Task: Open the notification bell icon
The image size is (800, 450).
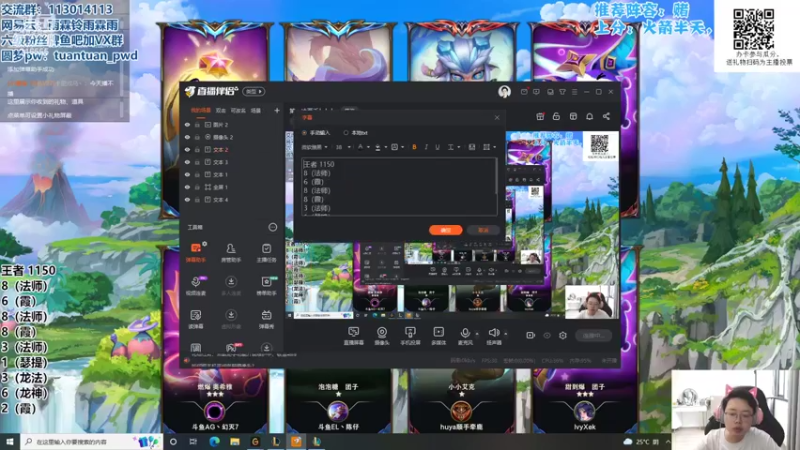Action: [x=589, y=116]
